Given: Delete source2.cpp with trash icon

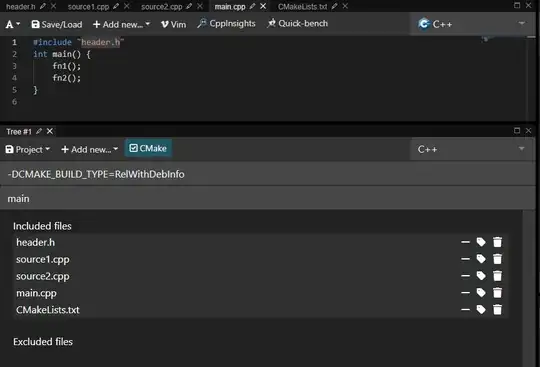Looking at the screenshot, I should (x=497, y=276).
